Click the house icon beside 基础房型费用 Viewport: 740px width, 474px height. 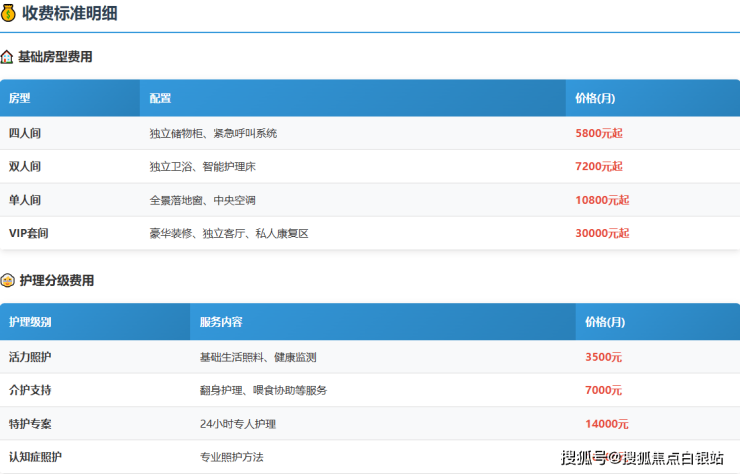(7, 58)
